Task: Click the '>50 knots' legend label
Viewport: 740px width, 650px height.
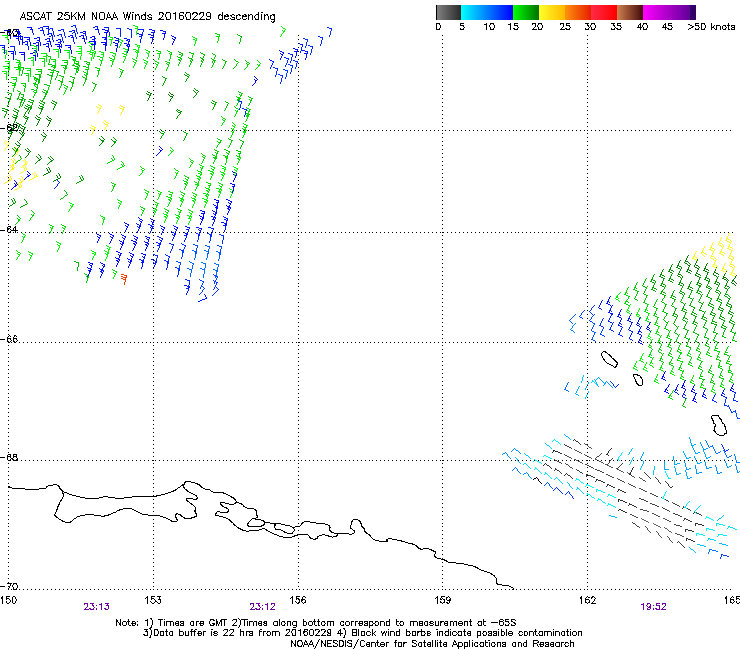Action: point(711,27)
